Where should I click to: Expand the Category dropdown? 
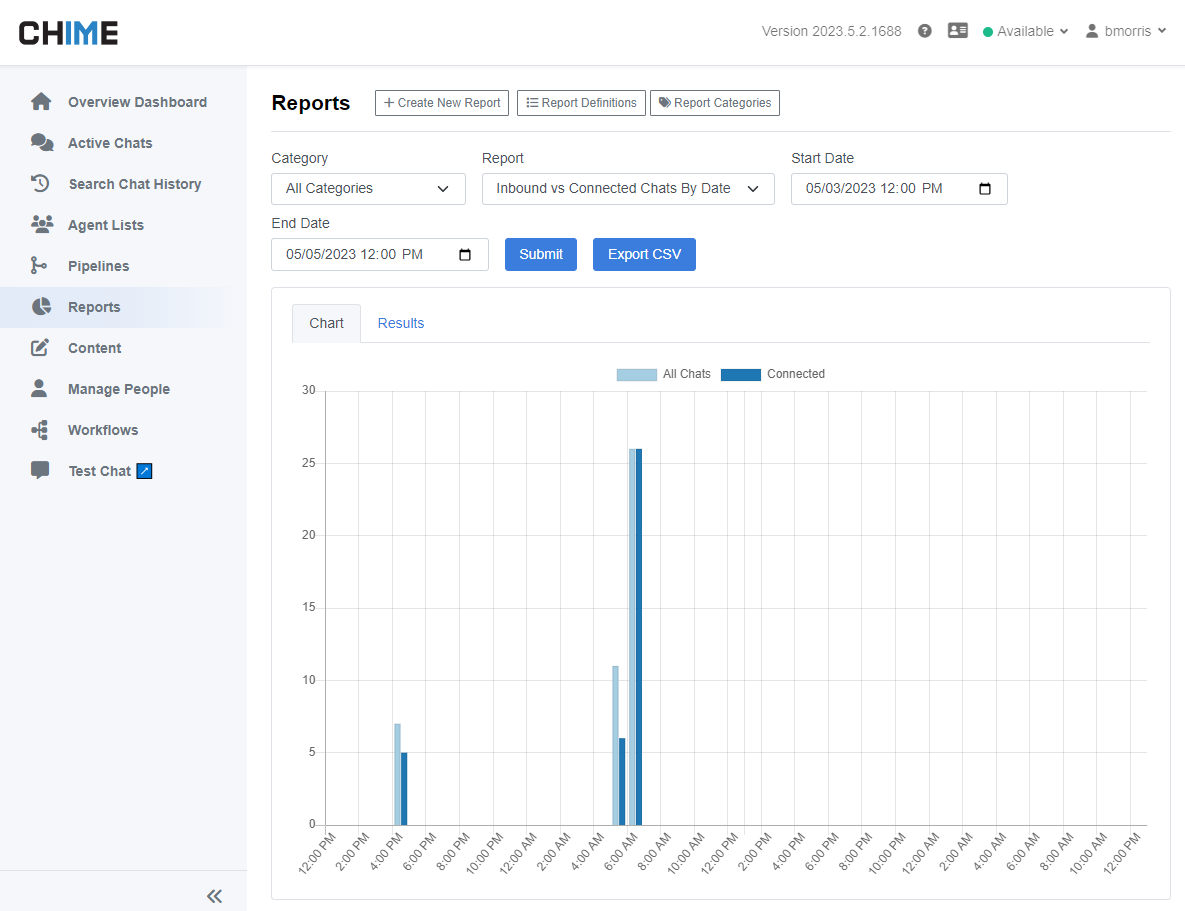pos(368,189)
